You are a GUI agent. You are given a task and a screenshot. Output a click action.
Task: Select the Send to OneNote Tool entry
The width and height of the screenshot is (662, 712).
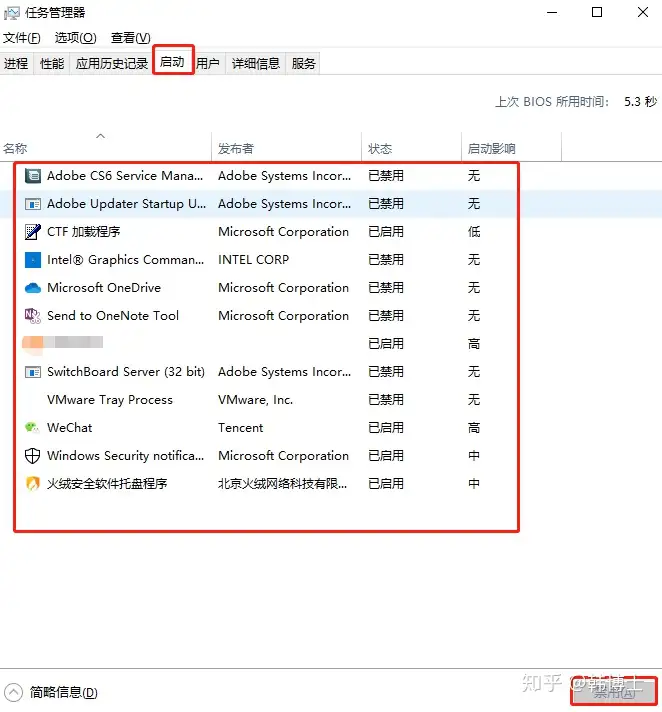(x=113, y=316)
